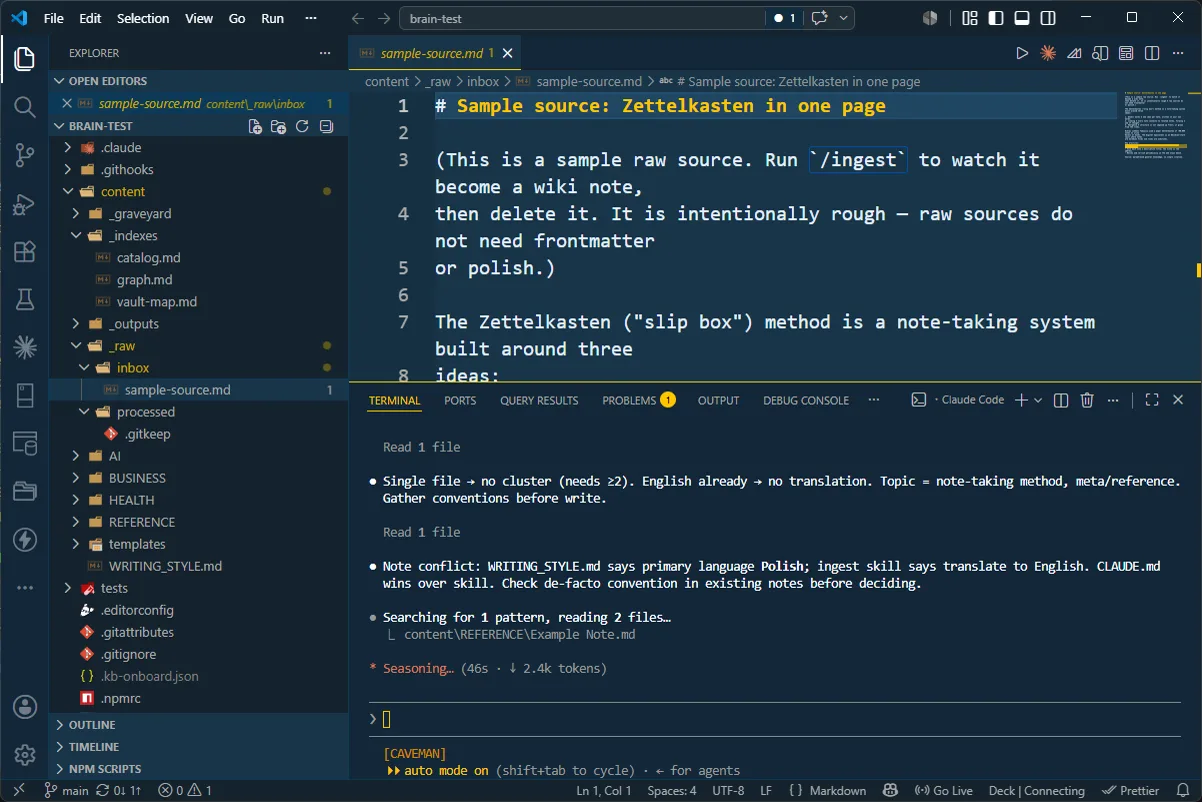The image size is (1202, 802).
Task: Click inbox breadcrumb segment
Action: point(482,82)
